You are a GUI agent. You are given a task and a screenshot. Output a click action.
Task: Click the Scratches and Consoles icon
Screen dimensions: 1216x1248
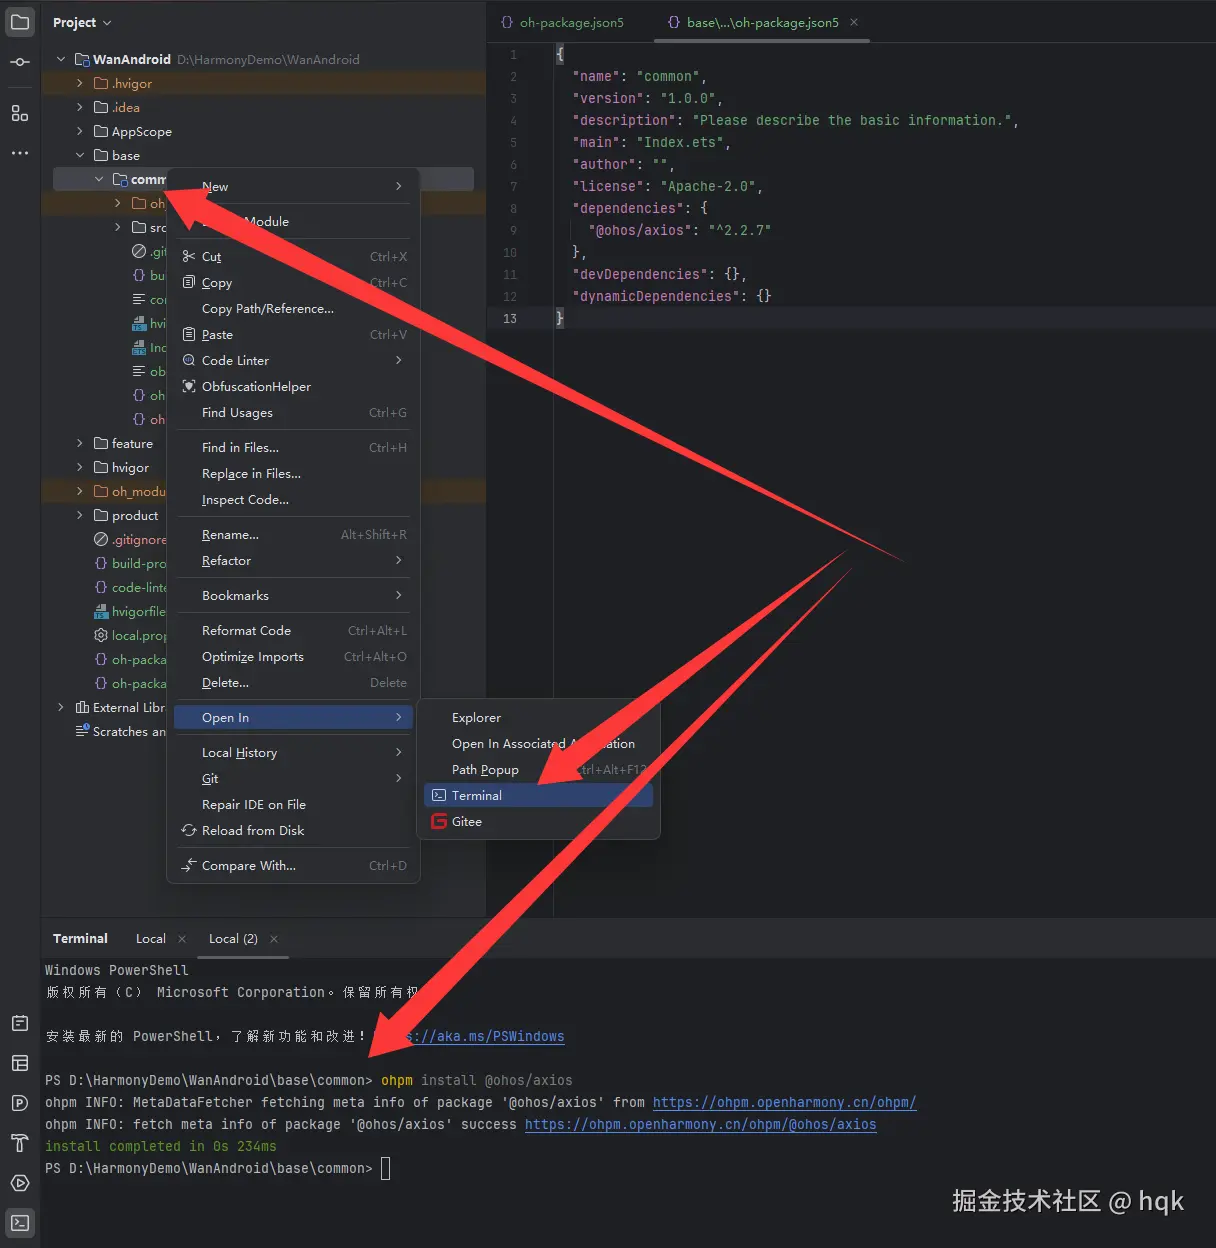(x=82, y=732)
